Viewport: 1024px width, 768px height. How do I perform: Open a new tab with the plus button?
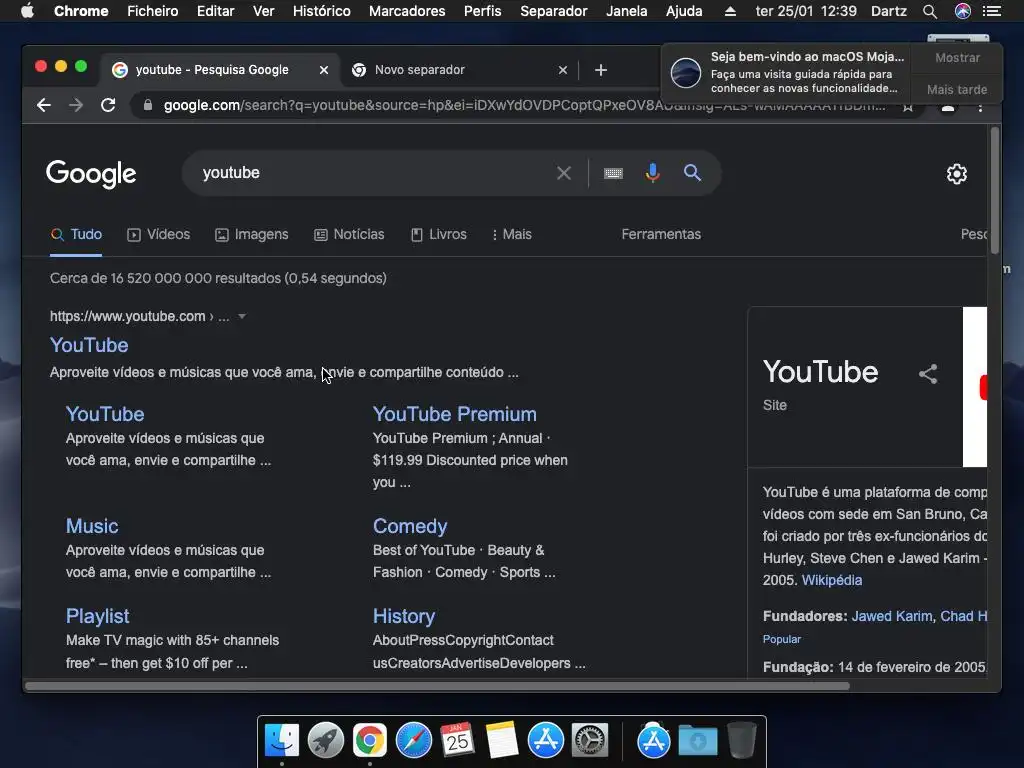601,70
